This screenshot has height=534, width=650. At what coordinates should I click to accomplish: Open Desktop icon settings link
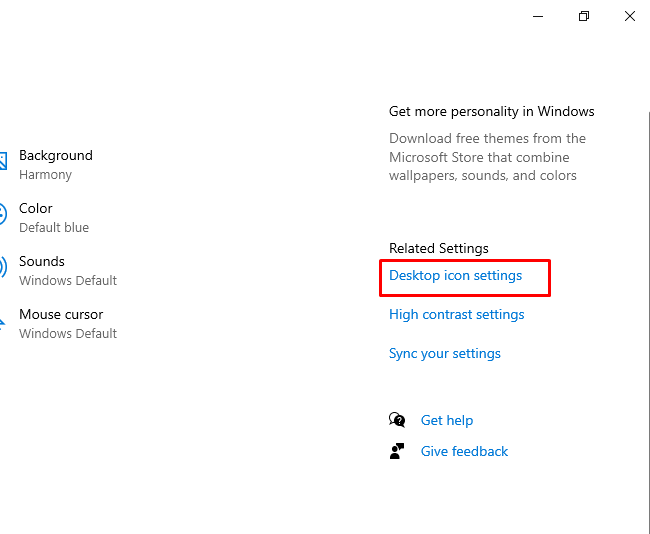coord(455,276)
